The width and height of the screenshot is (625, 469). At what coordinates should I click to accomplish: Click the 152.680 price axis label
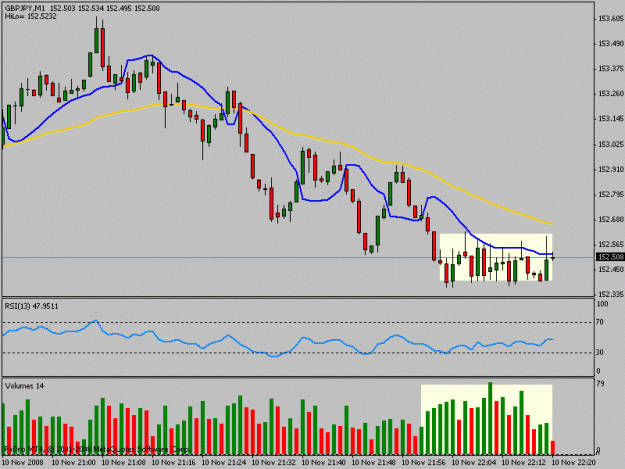click(x=611, y=220)
